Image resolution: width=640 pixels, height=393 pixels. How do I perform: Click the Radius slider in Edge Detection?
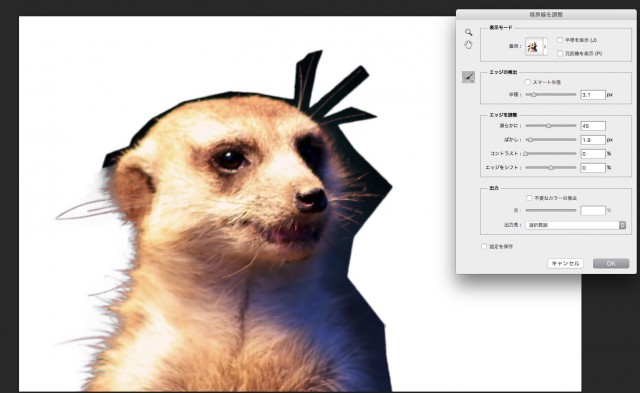pos(551,95)
